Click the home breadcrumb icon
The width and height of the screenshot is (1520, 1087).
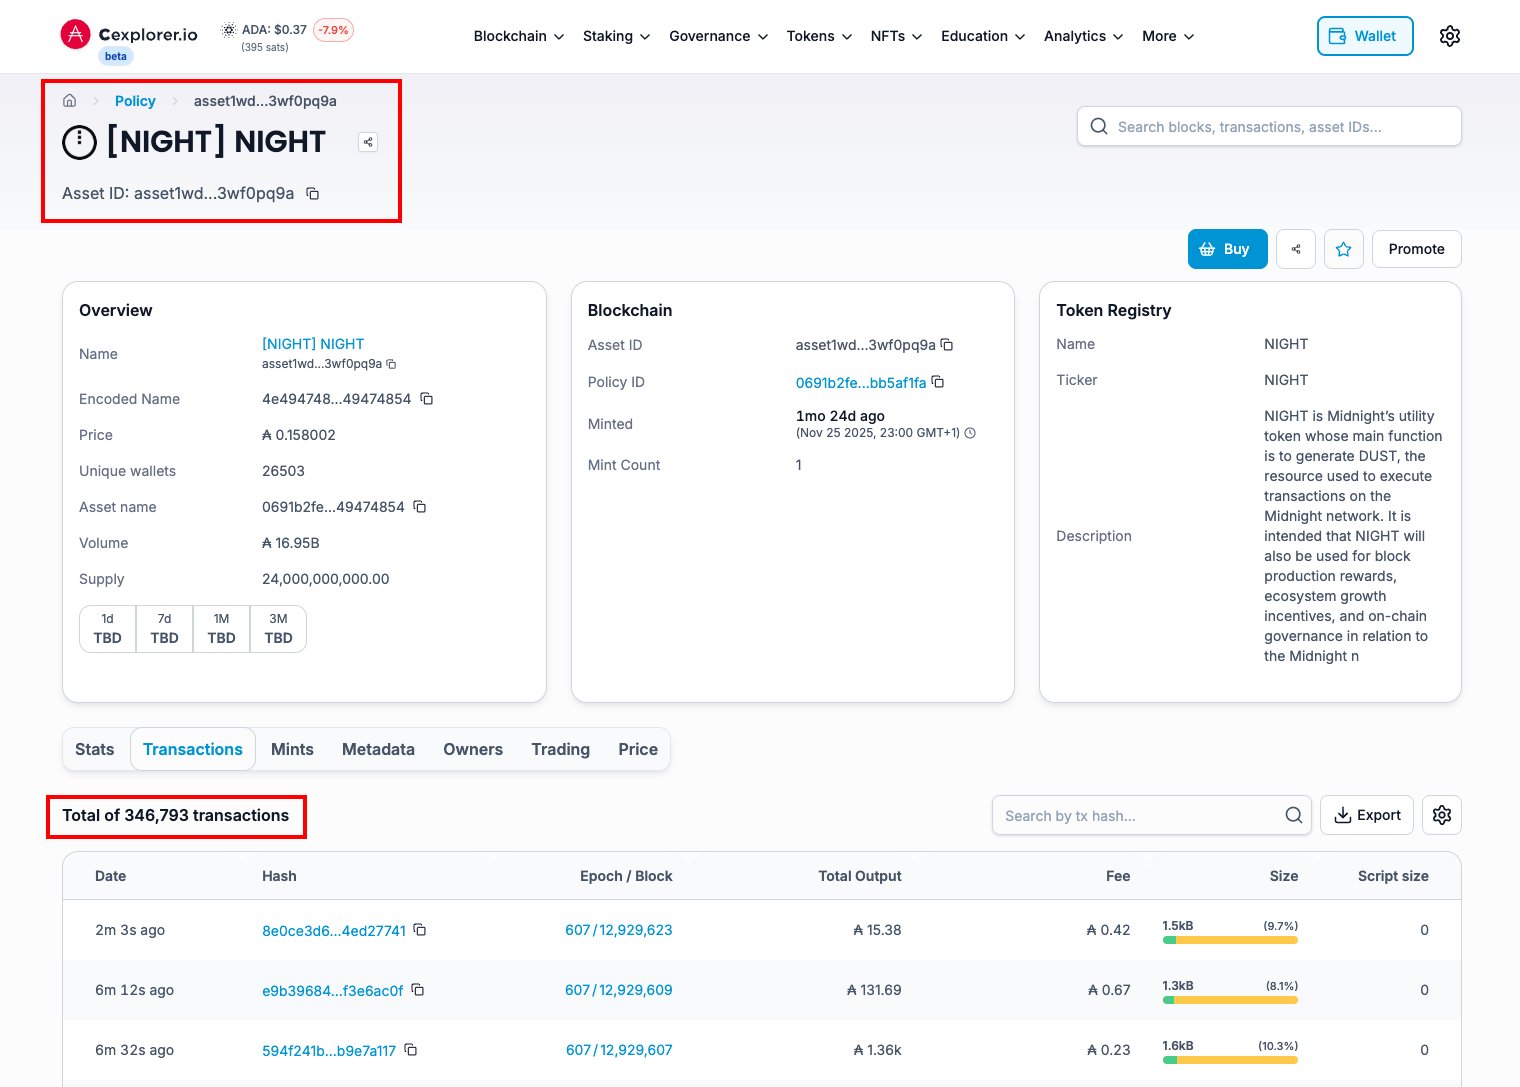click(70, 101)
